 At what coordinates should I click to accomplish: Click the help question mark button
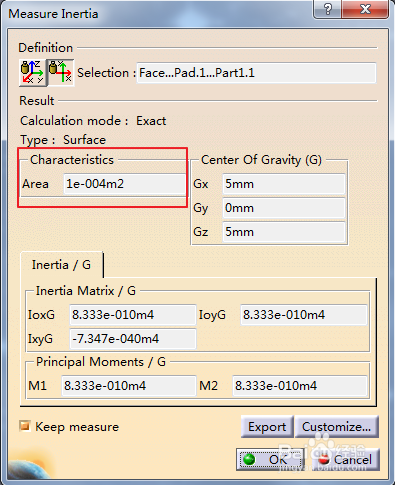[327, 9]
